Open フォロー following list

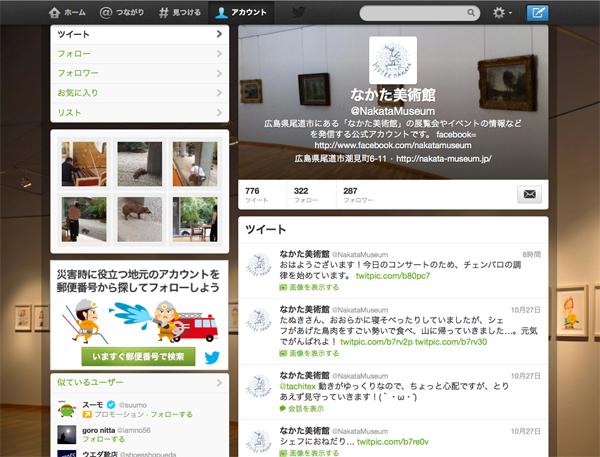click(x=140, y=54)
